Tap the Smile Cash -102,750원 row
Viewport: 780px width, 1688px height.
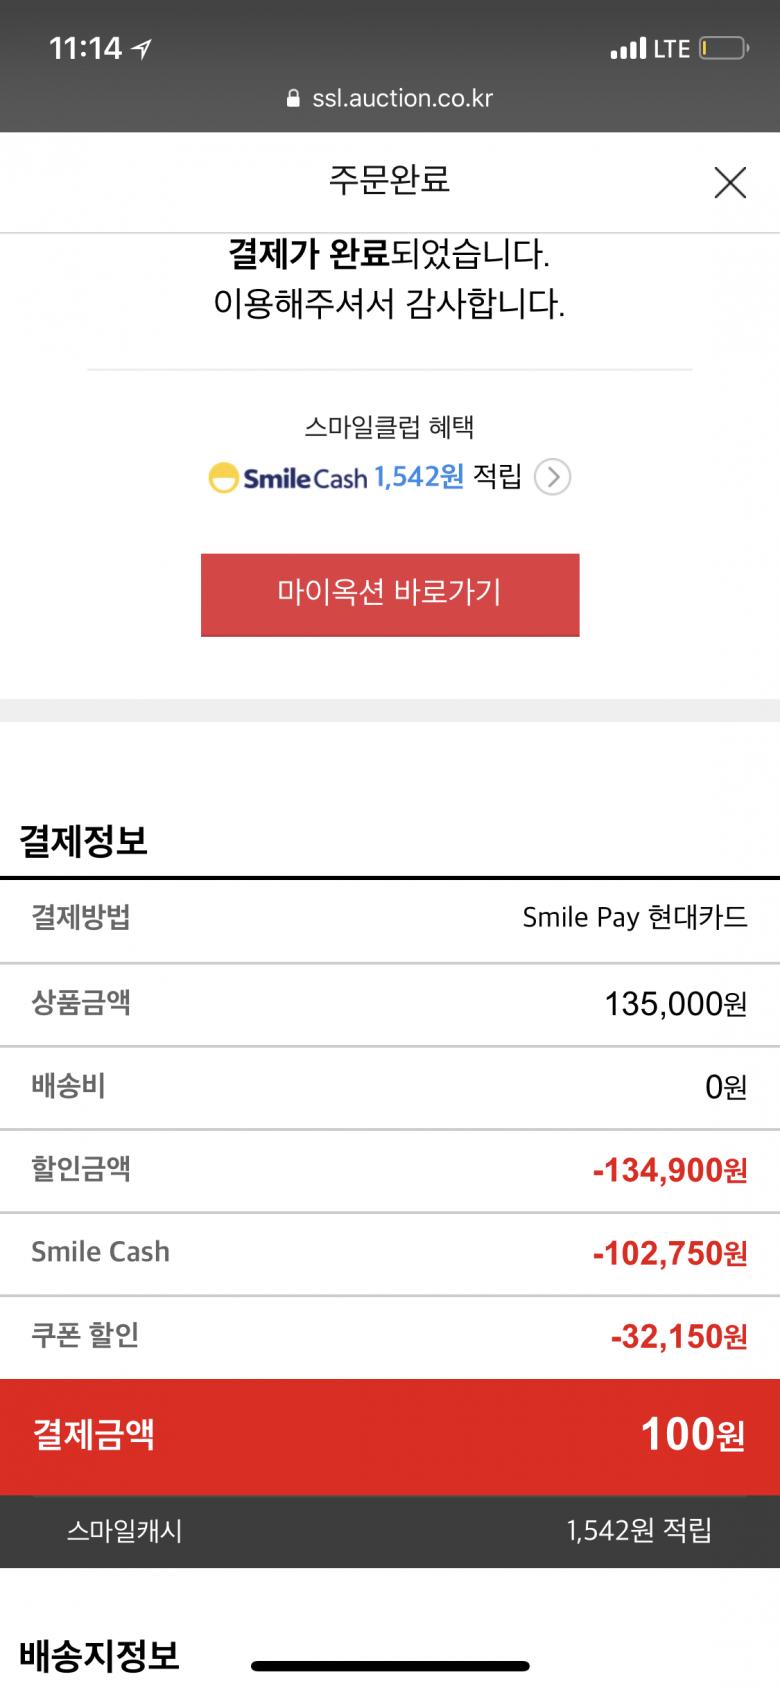[x=390, y=1252]
